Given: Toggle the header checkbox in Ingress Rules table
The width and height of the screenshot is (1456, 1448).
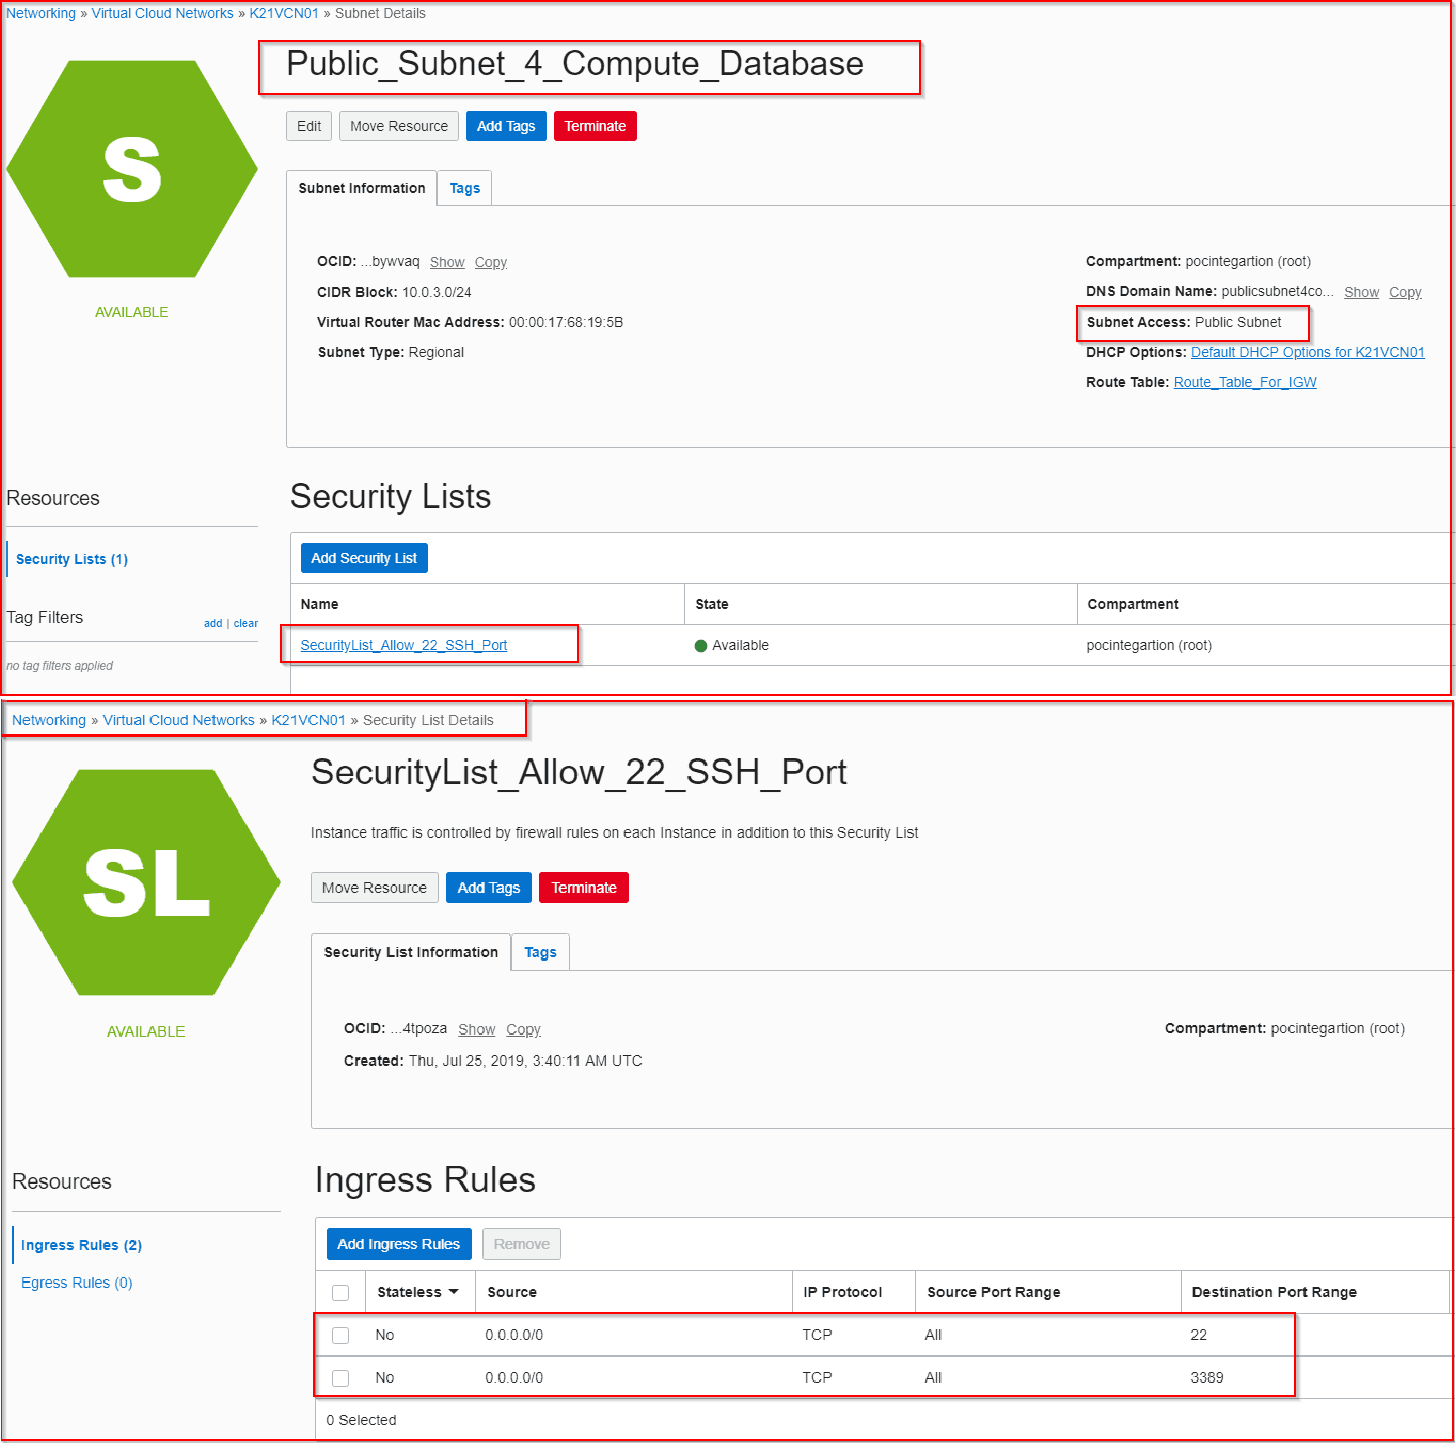Looking at the screenshot, I should point(340,1291).
